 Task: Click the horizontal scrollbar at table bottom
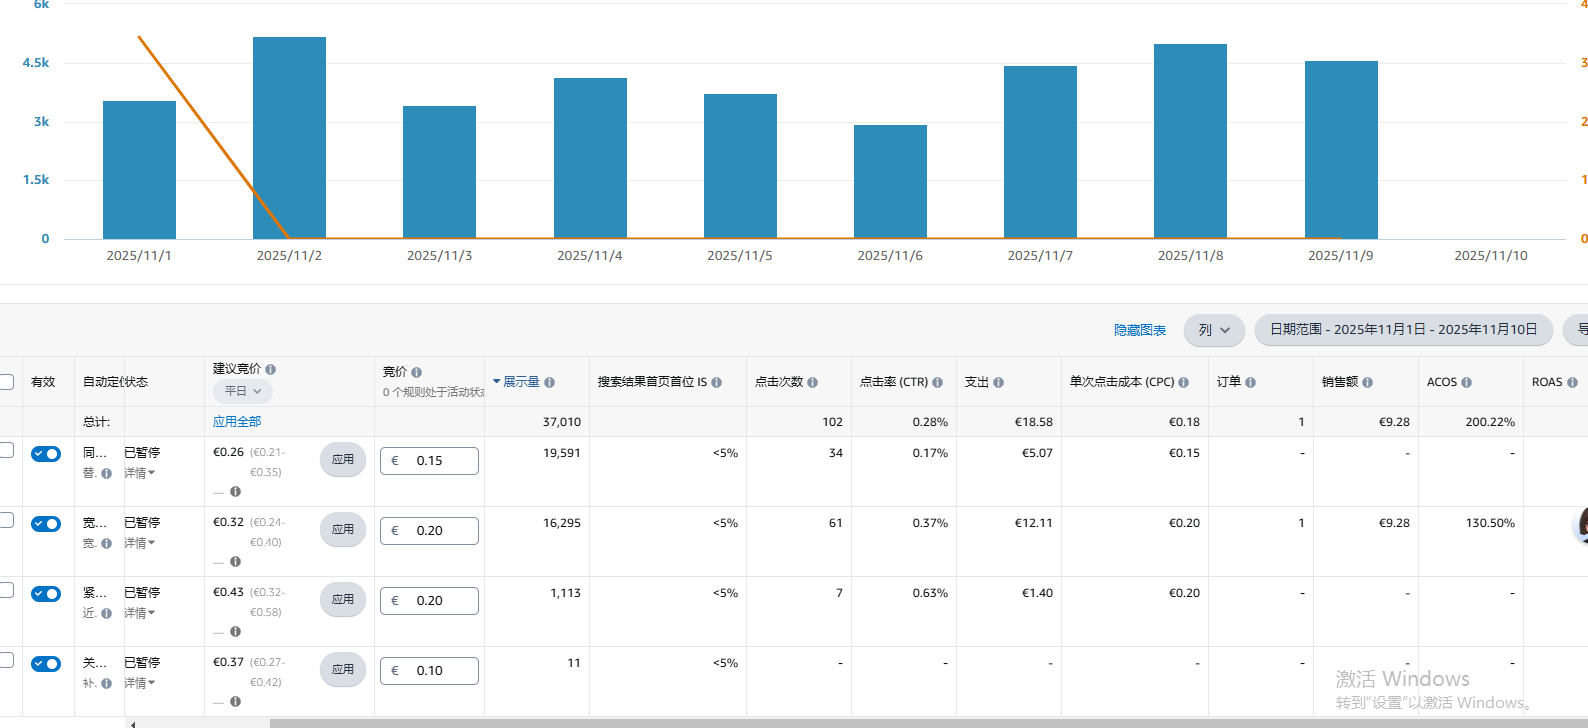point(800,722)
